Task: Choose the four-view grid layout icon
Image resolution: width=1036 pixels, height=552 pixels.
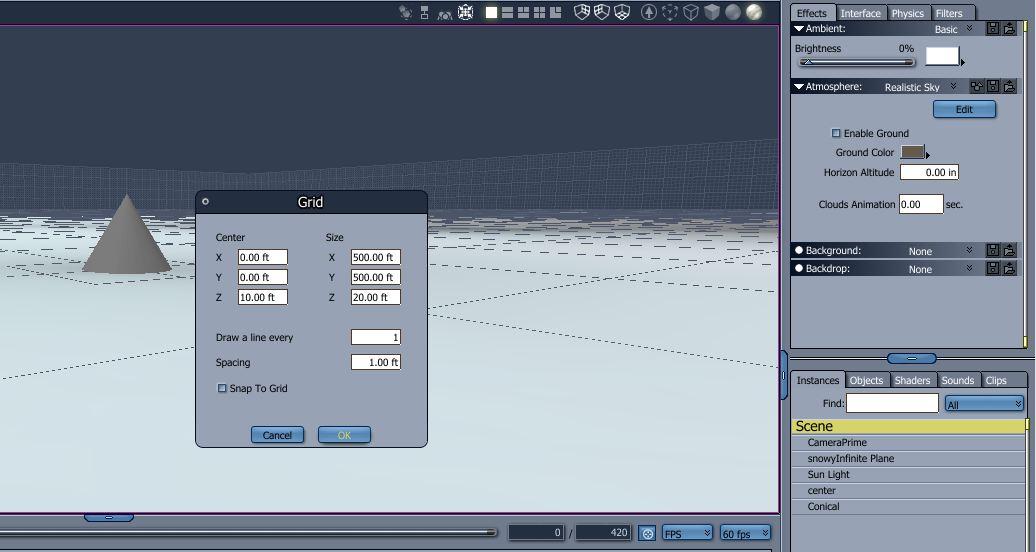Action: tap(539, 12)
